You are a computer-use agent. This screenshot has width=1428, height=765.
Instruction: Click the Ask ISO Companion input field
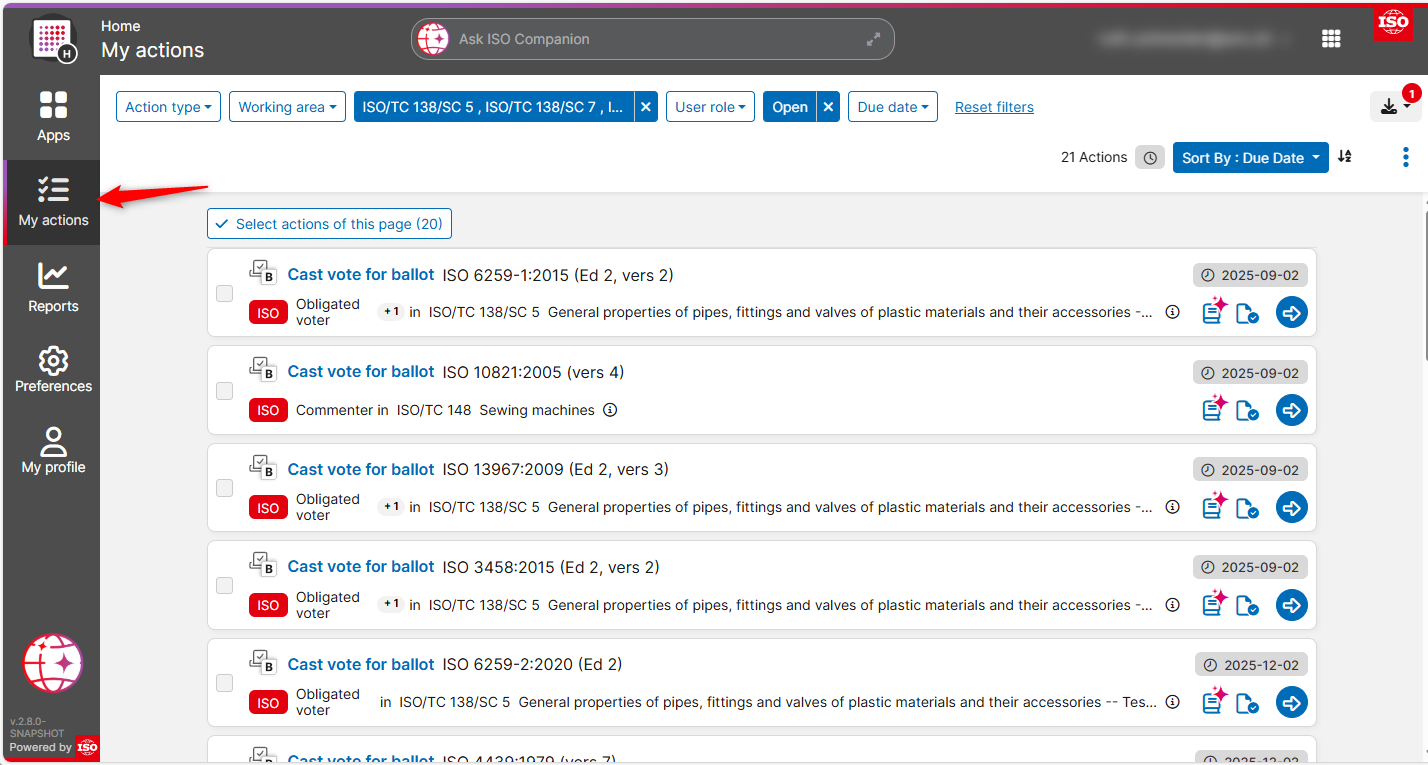[x=652, y=39]
